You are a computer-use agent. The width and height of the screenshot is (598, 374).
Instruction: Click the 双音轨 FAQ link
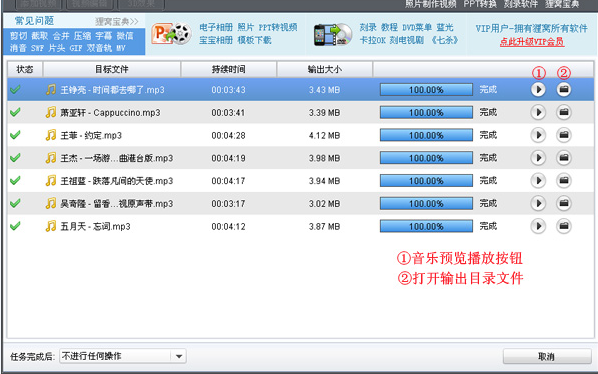pyautogui.click(x=99, y=48)
